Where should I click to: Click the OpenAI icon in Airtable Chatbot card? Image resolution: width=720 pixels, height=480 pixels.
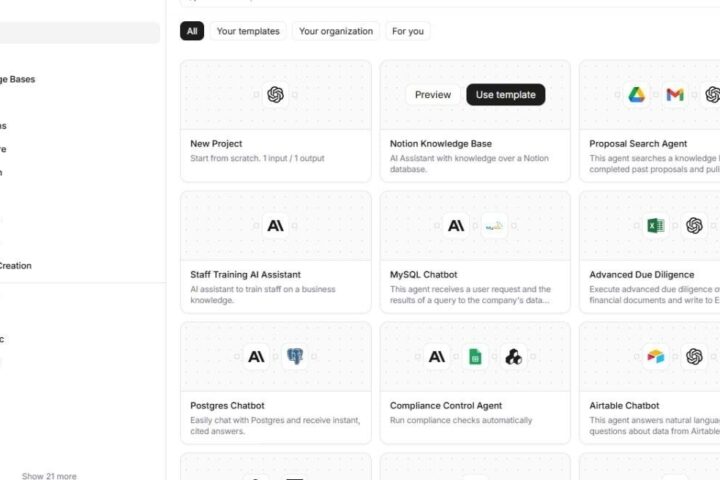pyautogui.click(x=694, y=356)
